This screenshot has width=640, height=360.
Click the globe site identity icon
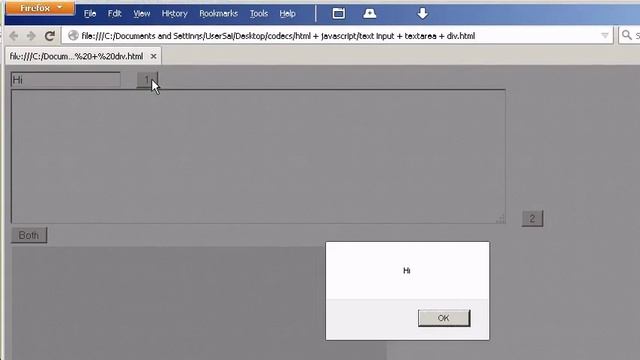coord(73,36)
